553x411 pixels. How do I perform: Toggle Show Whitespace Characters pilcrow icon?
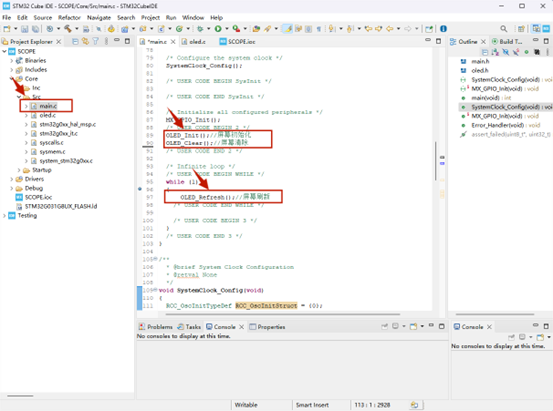(318, 29)
